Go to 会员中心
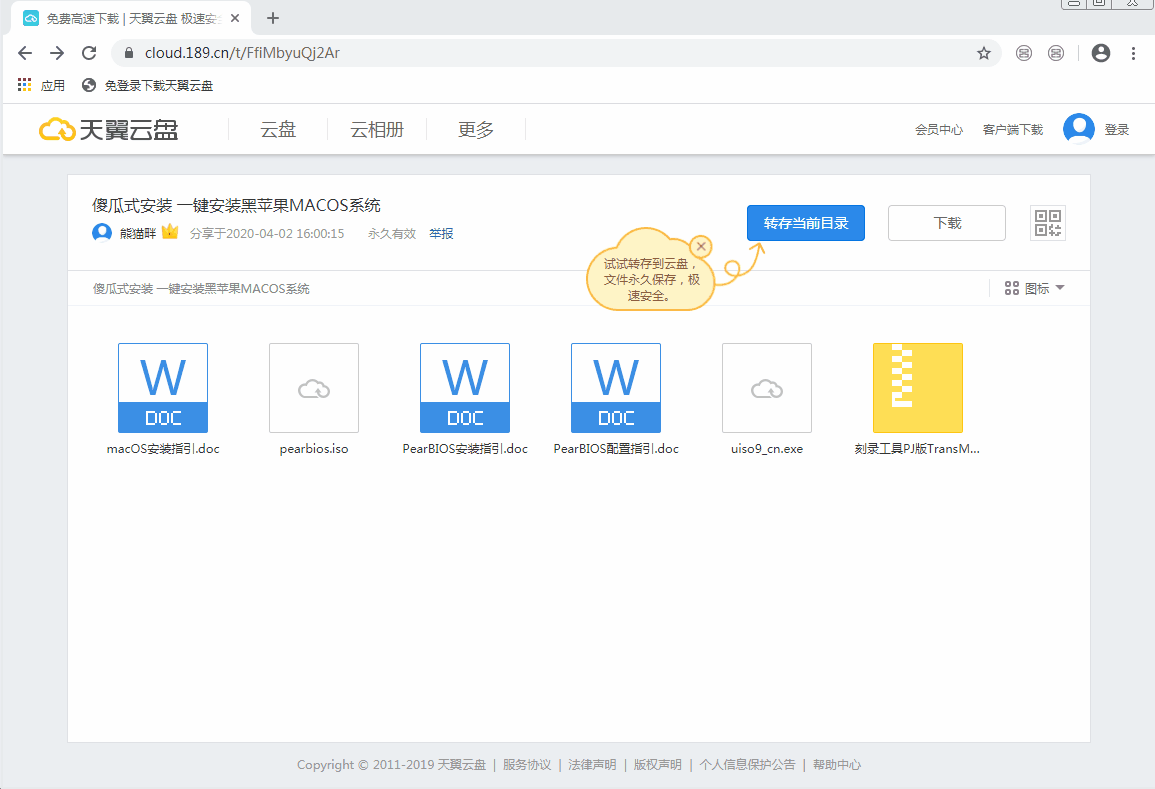 click(x=938, y=130)
